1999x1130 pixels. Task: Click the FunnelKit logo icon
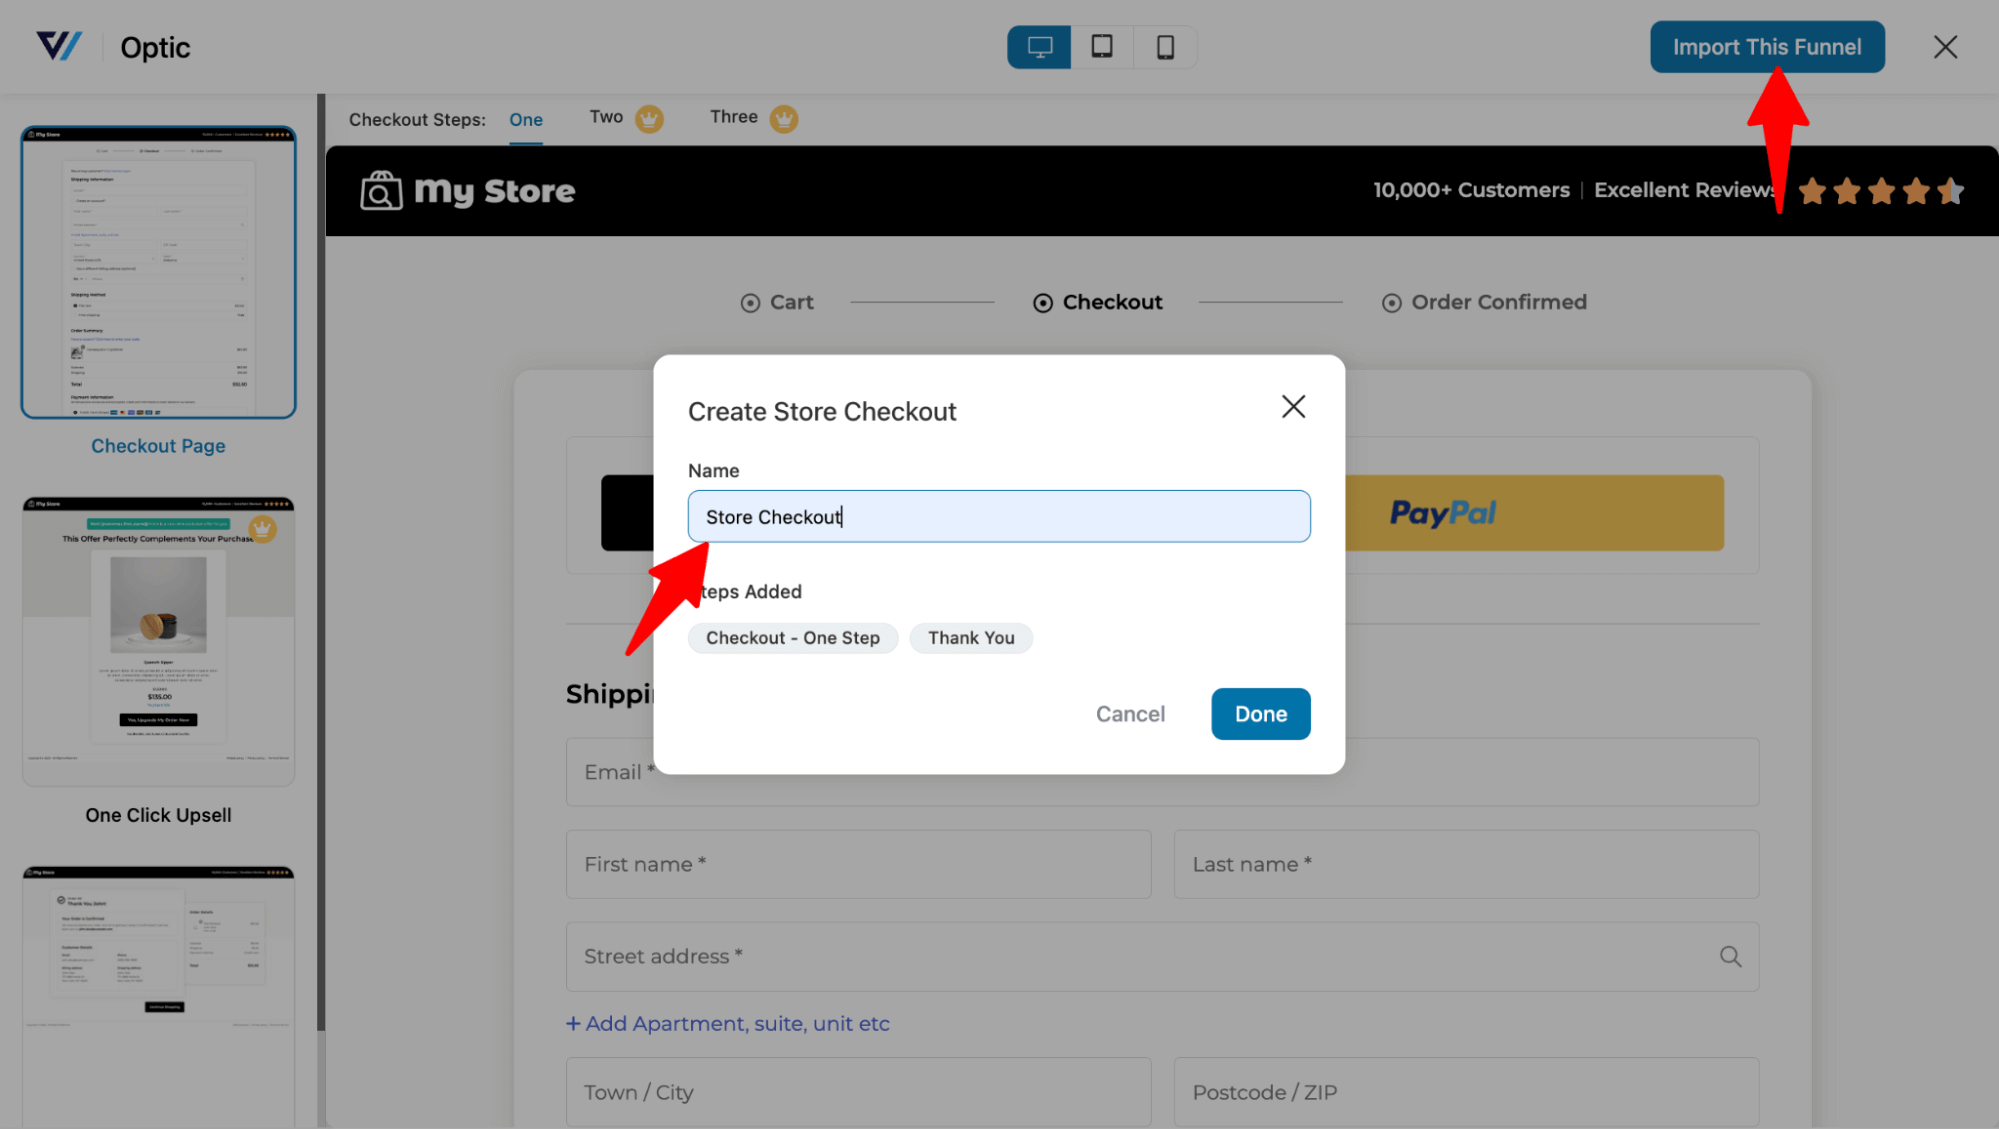click(x=59, y=46)
